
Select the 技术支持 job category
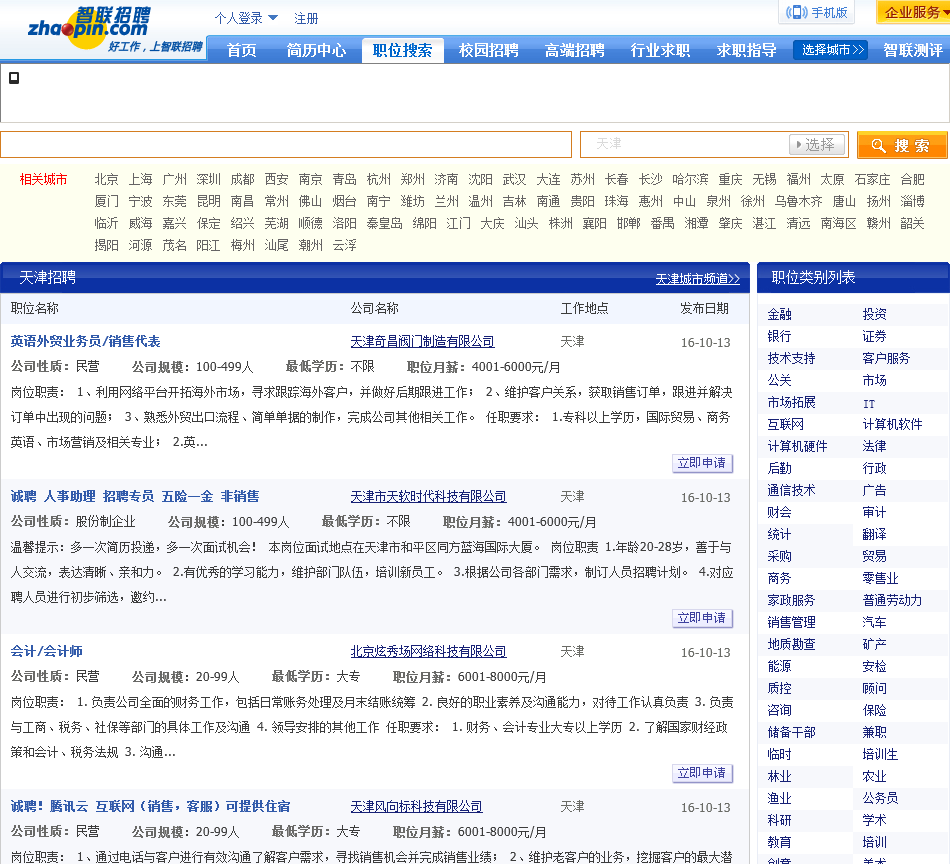tap(791, 359)
